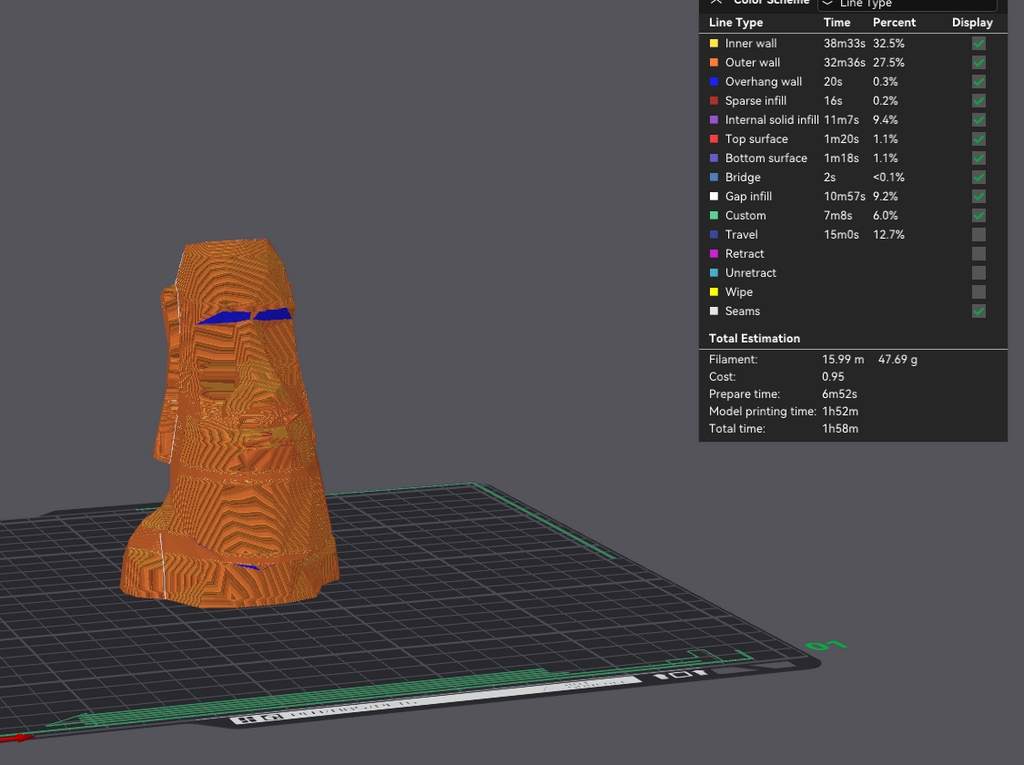Toggle Bottom surface display checkbox
1024x765 pixels.
pos(978,158)
